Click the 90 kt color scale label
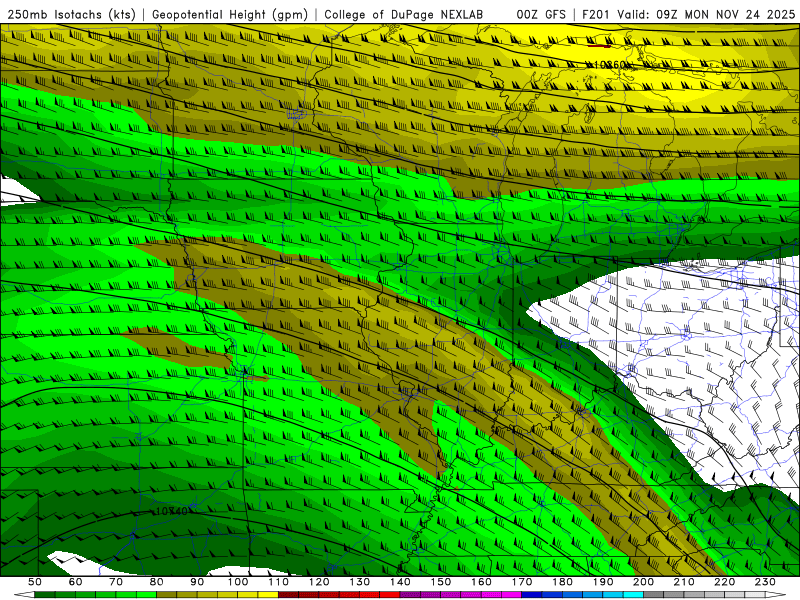This screenshot has width=800, height=600. pos(197,582)
